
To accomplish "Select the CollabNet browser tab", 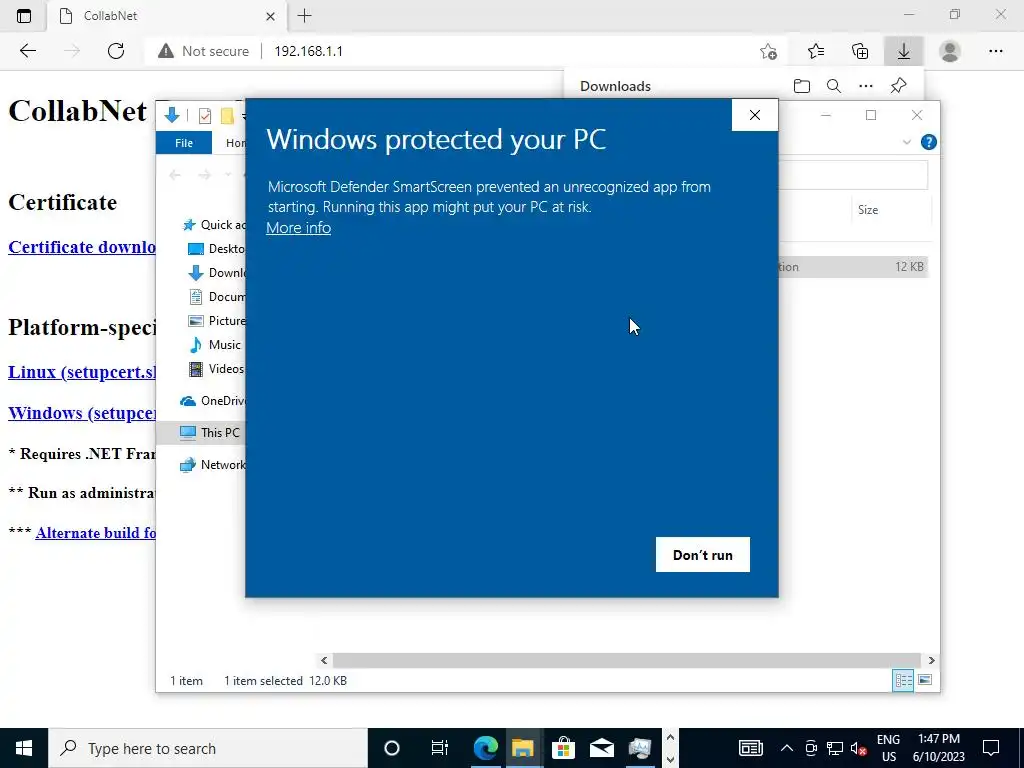I will (x=167, y=16).
